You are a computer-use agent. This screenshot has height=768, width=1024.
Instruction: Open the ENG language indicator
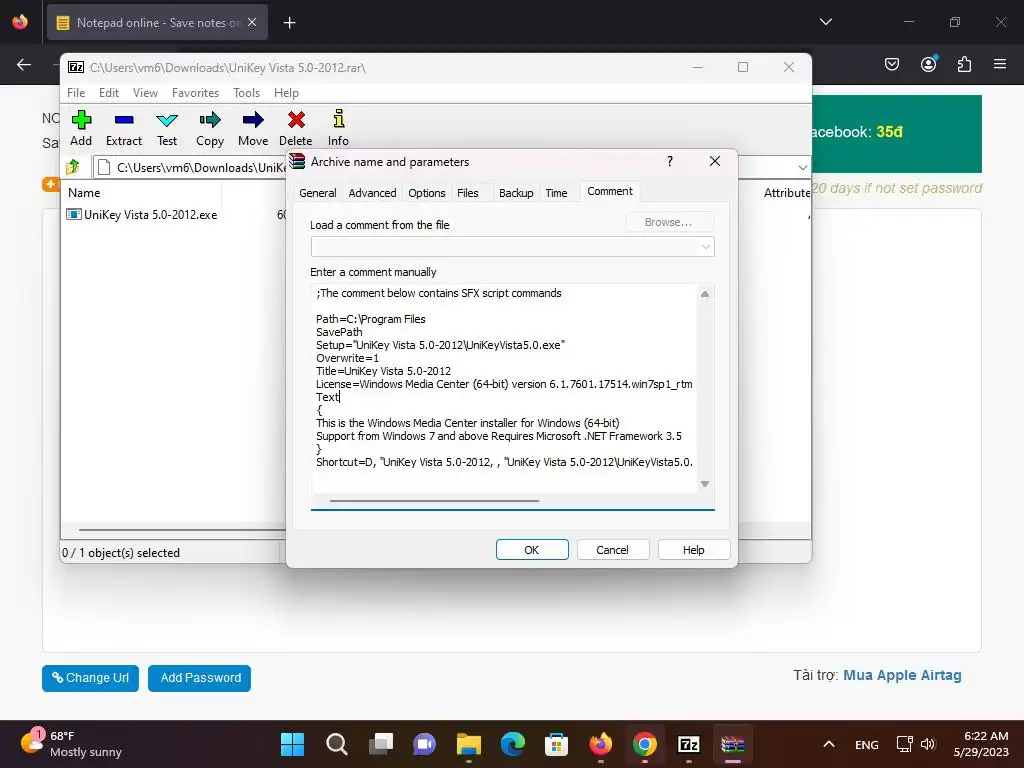tap(867, 745)
